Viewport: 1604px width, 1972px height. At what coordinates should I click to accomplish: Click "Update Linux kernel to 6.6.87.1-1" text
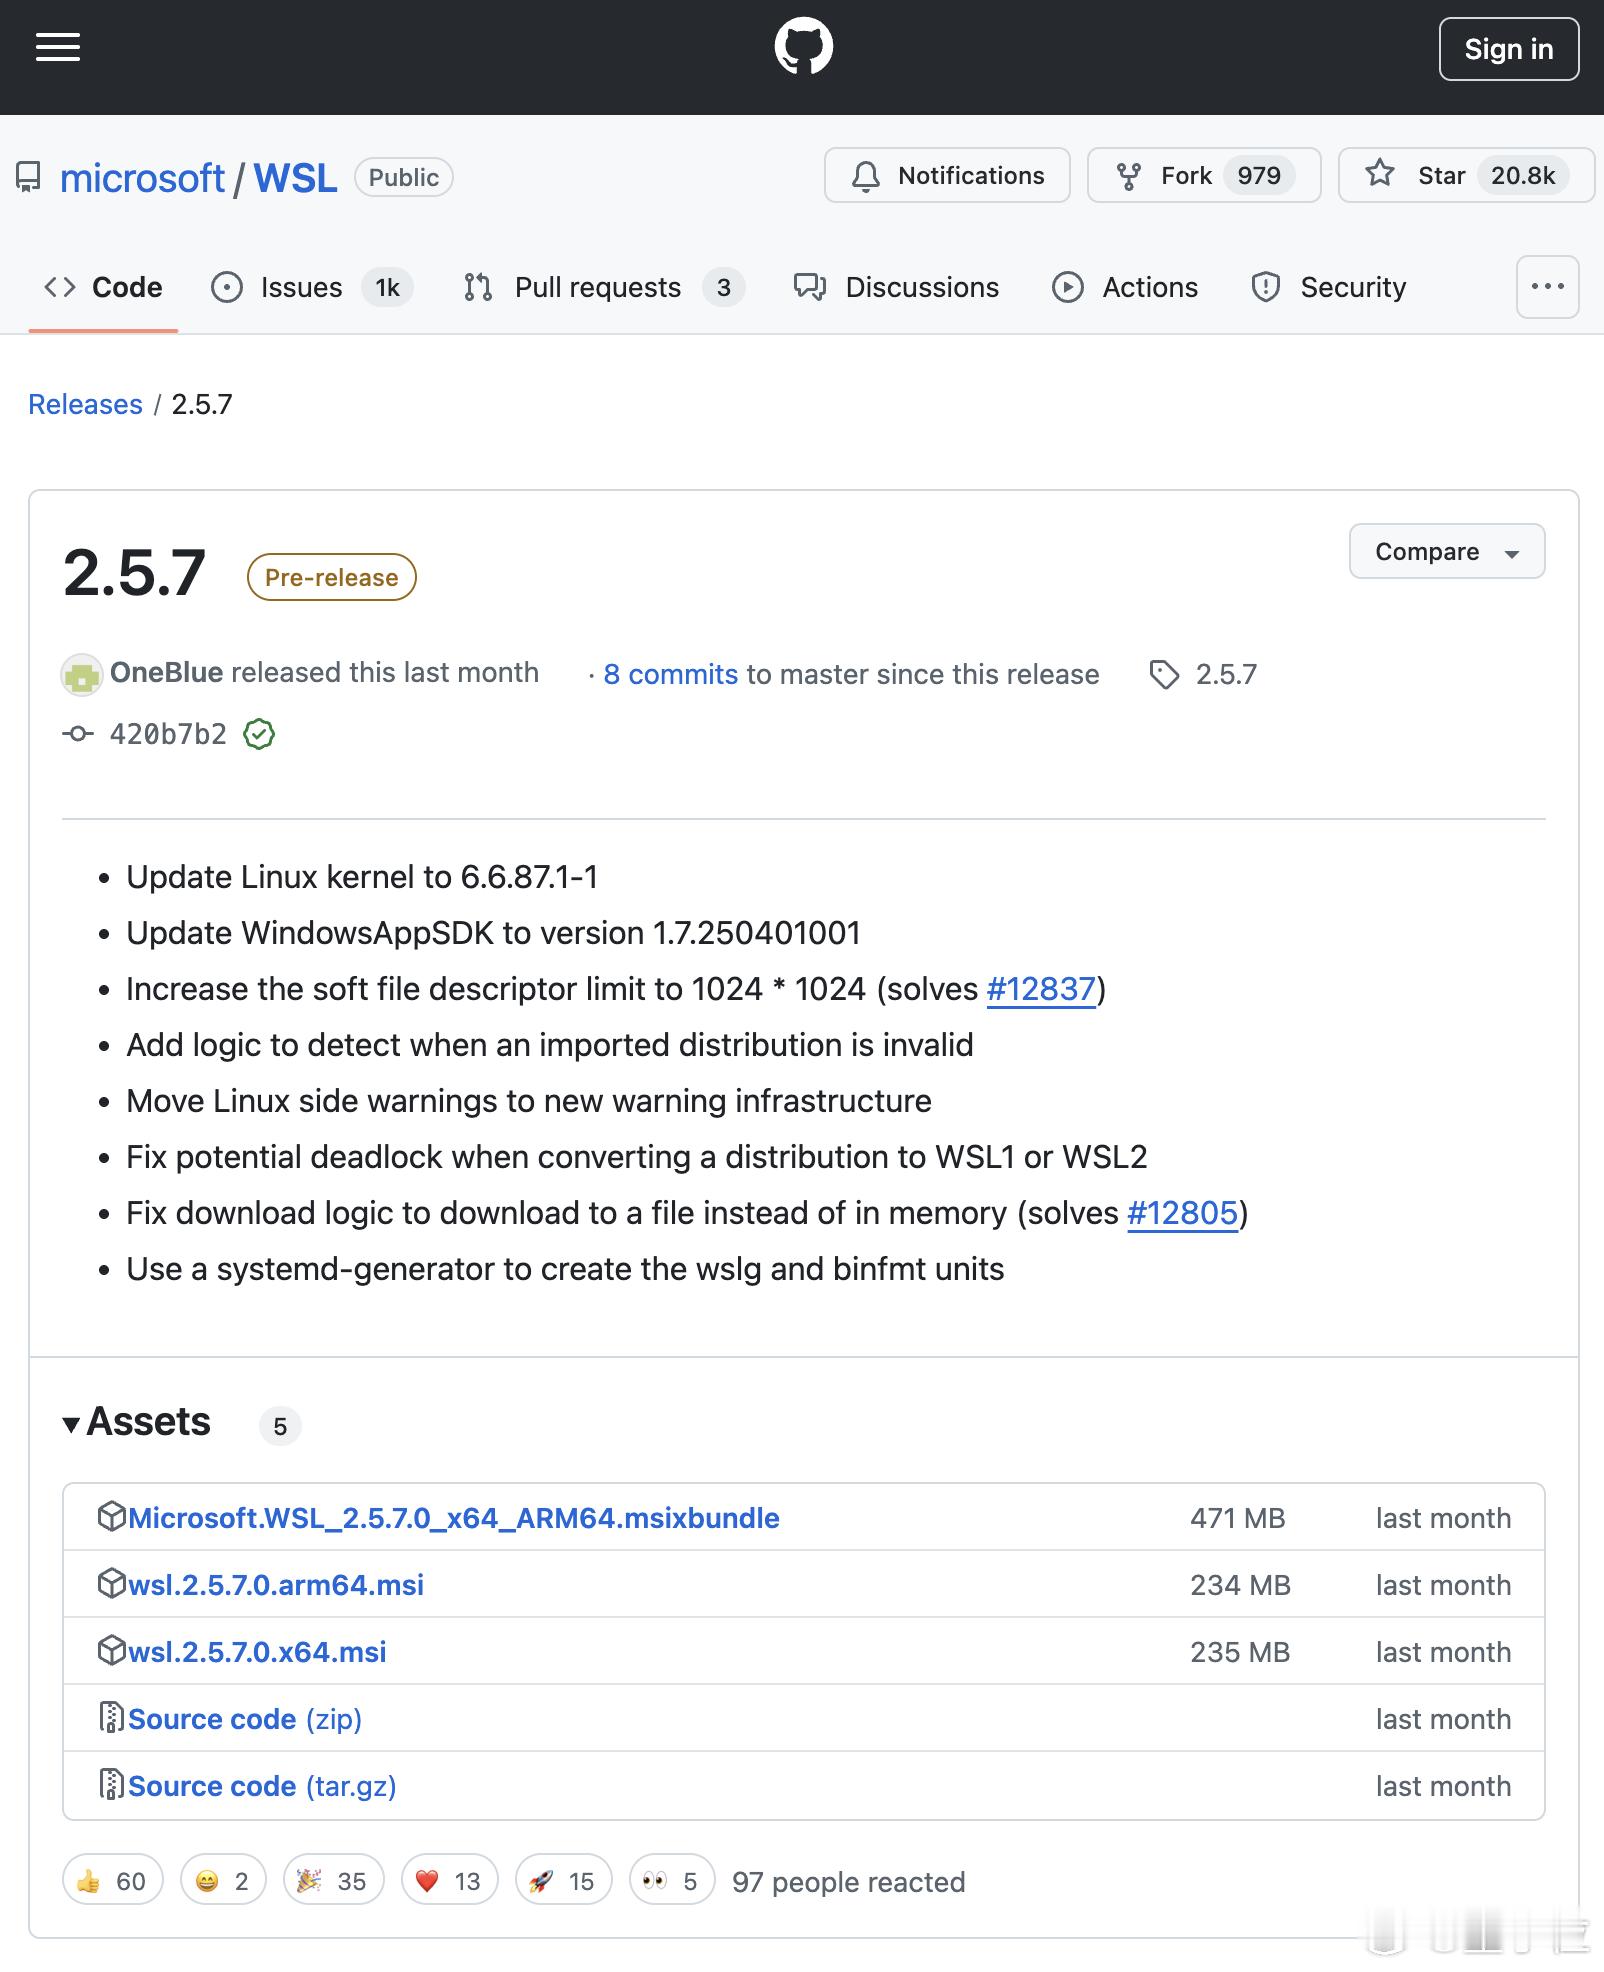tap(362, 877)
